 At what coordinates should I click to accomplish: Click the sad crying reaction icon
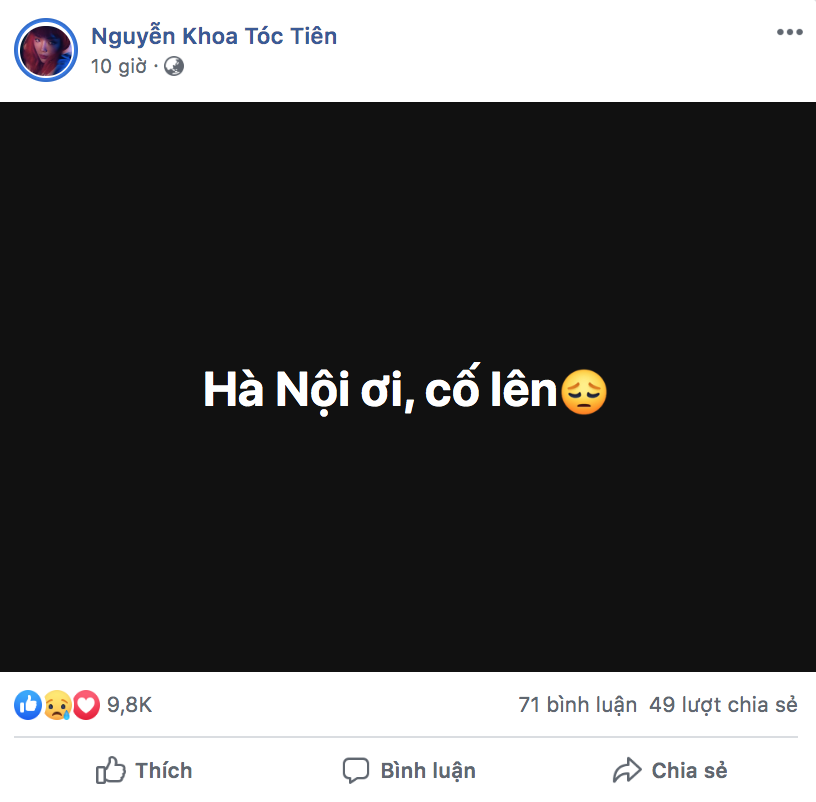coord(57,705)
